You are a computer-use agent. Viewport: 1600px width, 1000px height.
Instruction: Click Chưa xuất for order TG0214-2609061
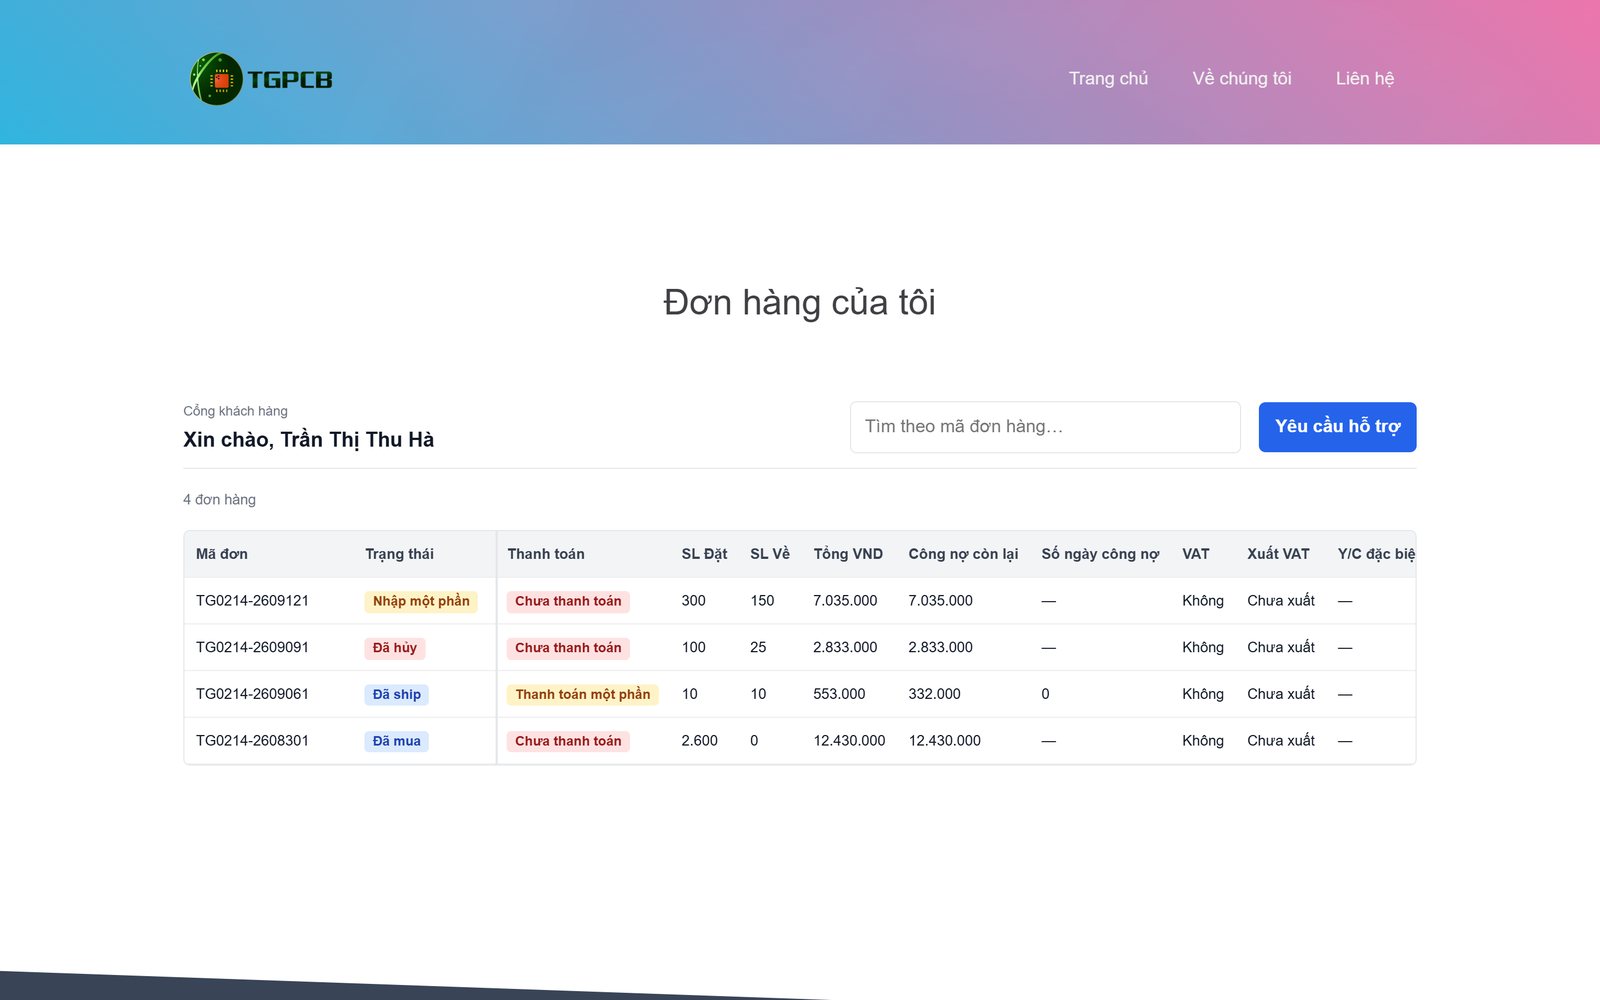1281,694
